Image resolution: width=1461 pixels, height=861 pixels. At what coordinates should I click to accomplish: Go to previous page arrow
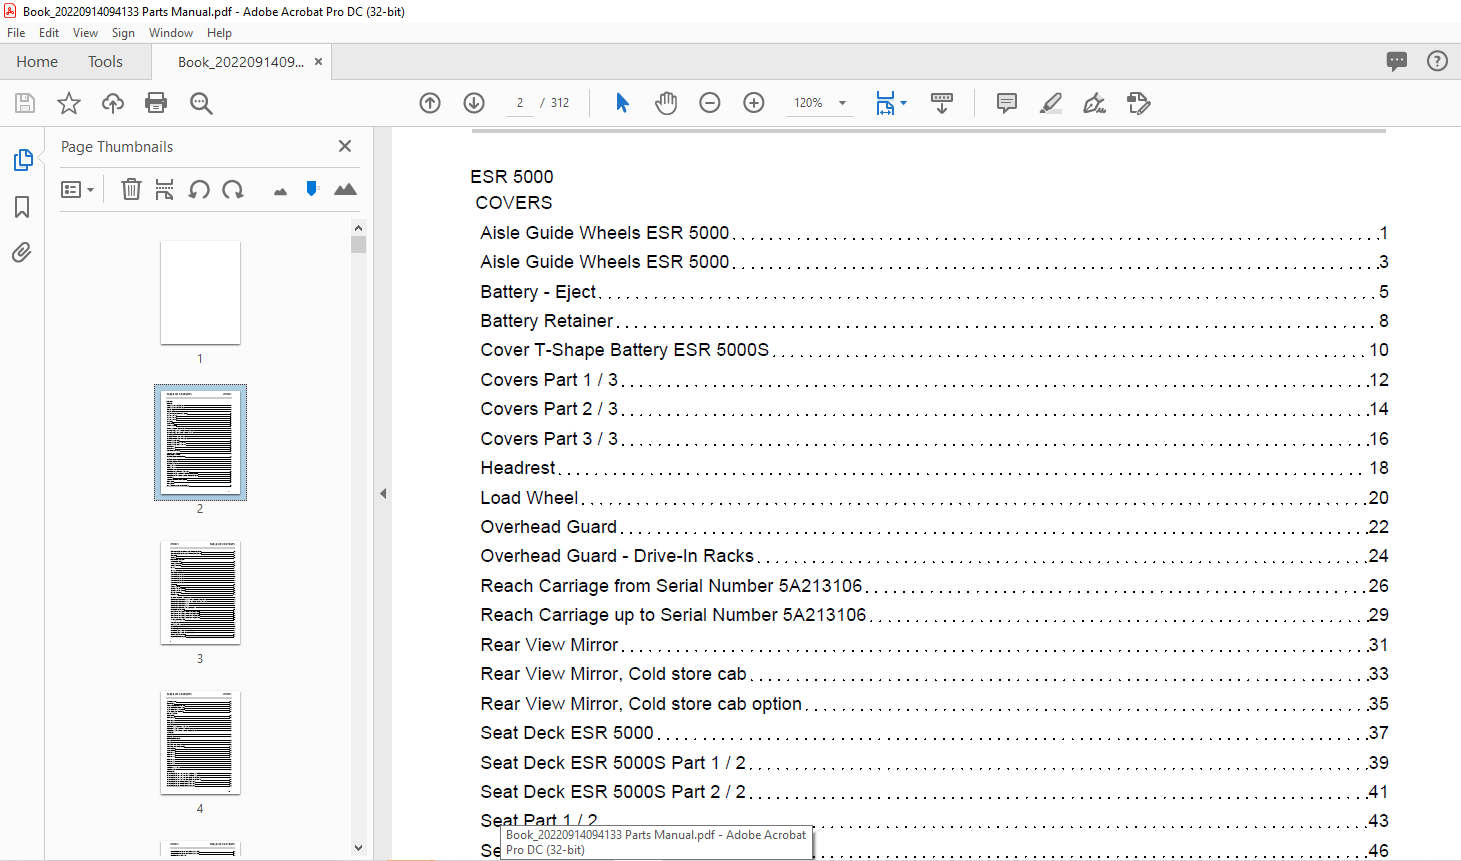tap(430, 103)
